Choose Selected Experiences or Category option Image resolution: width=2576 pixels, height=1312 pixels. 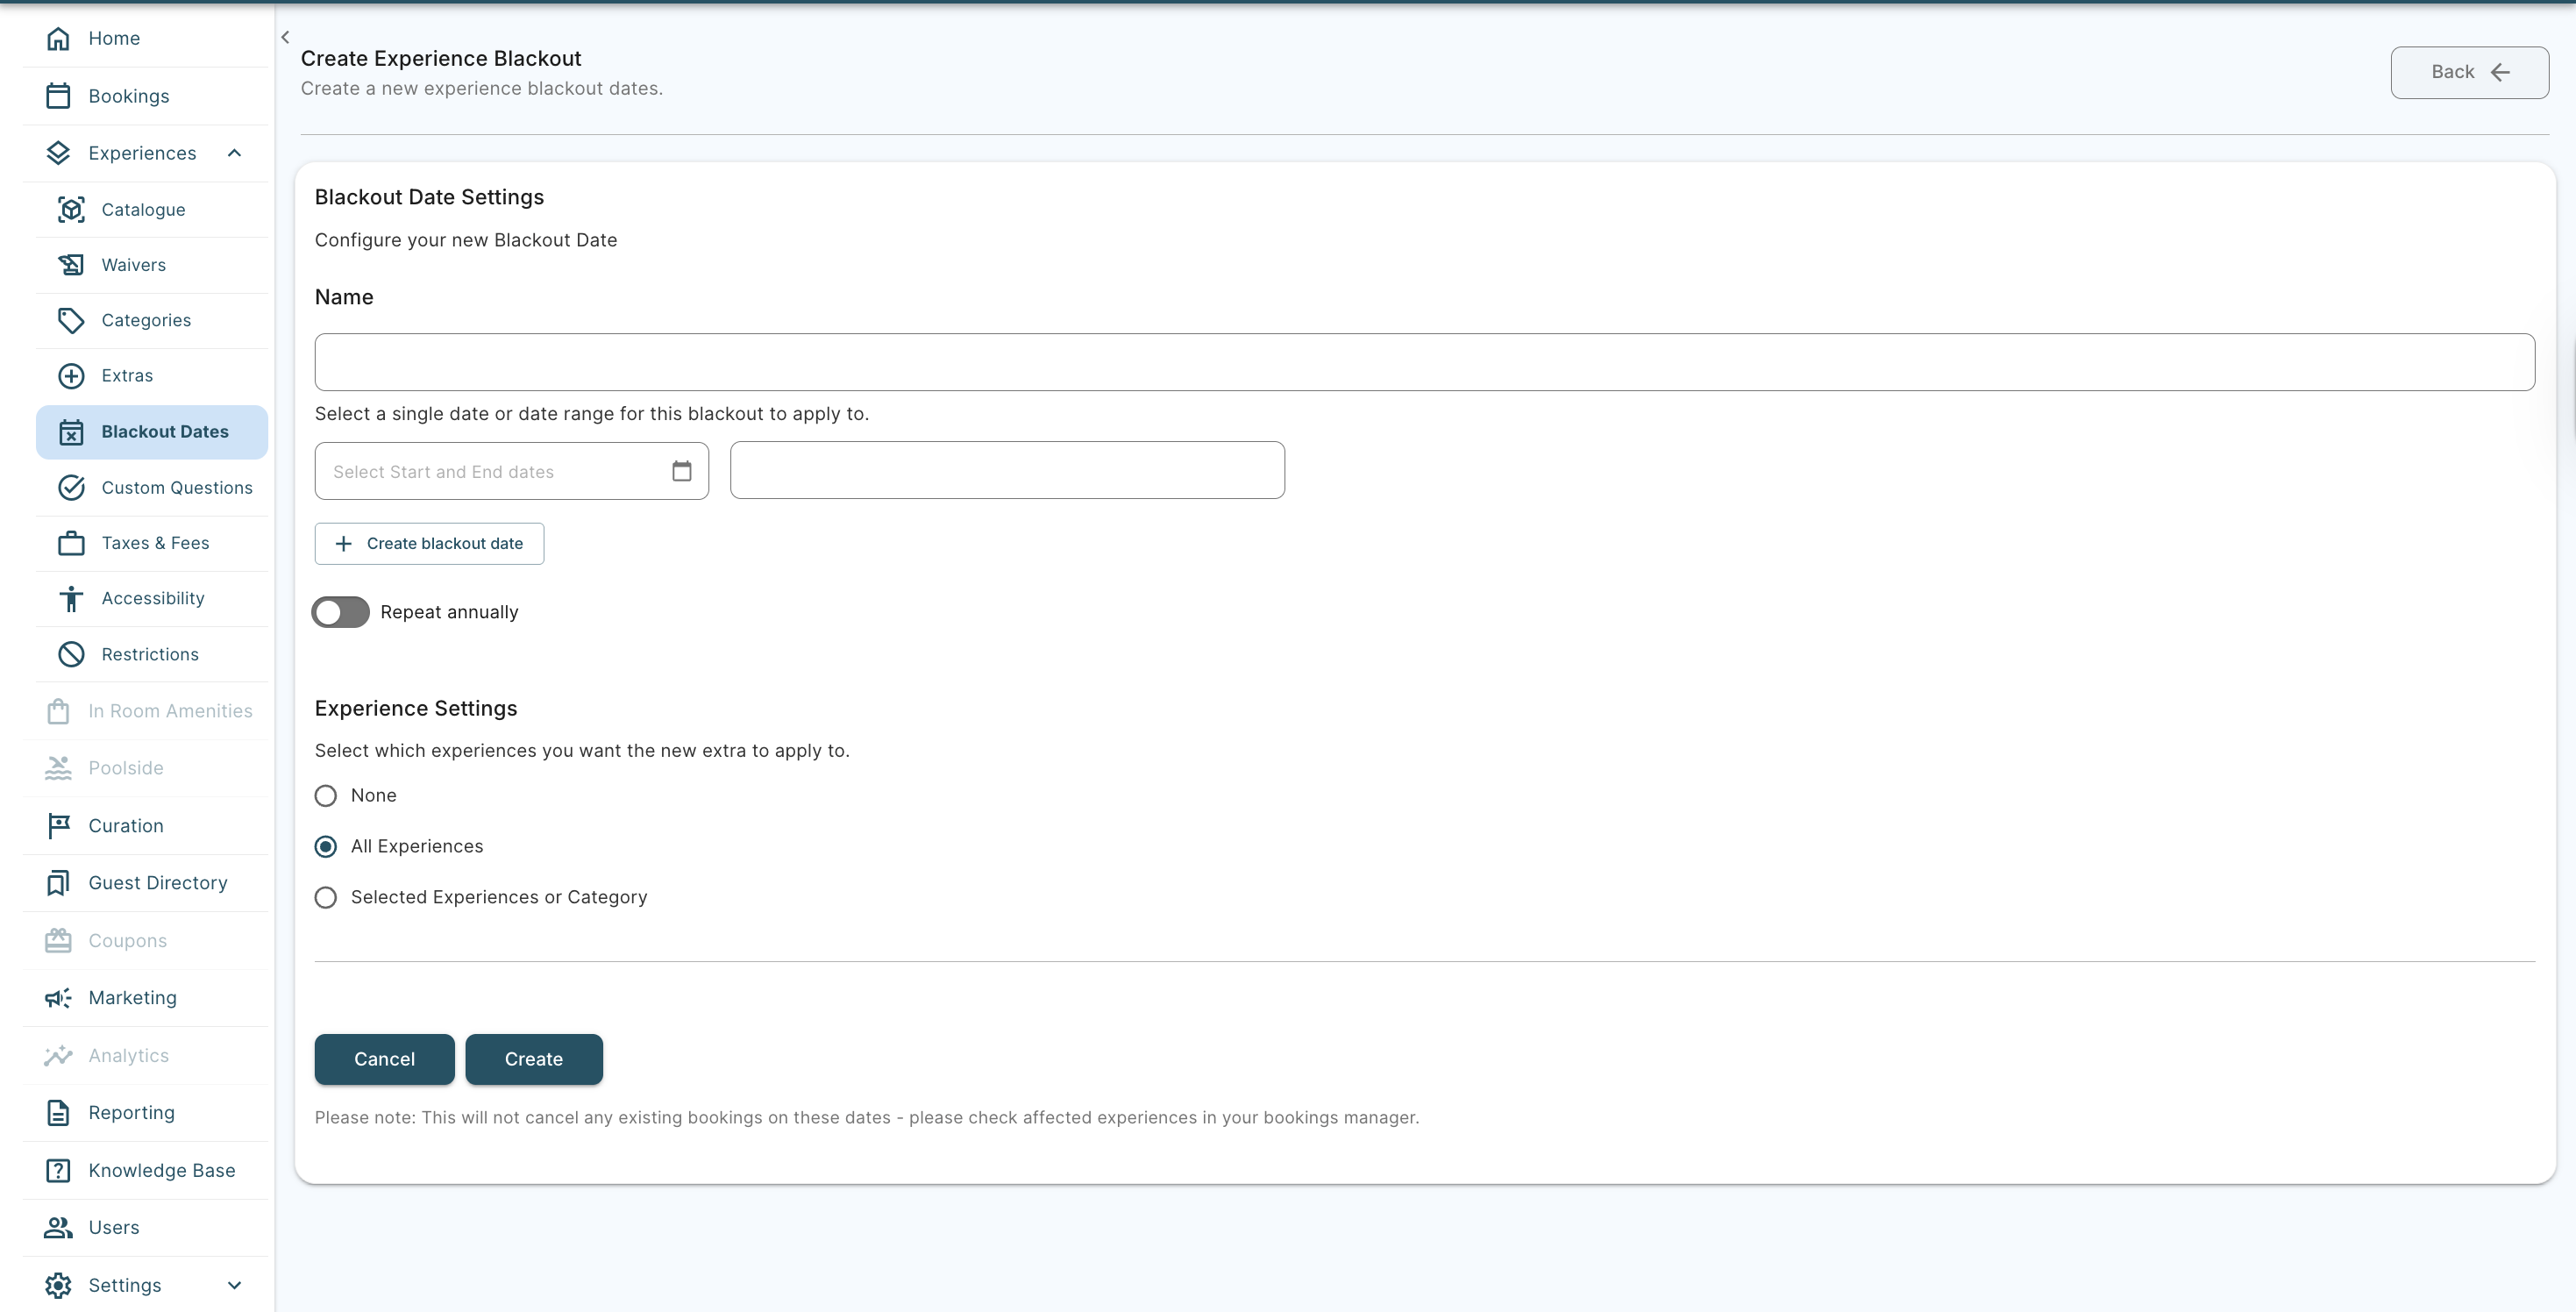point(326,898)
